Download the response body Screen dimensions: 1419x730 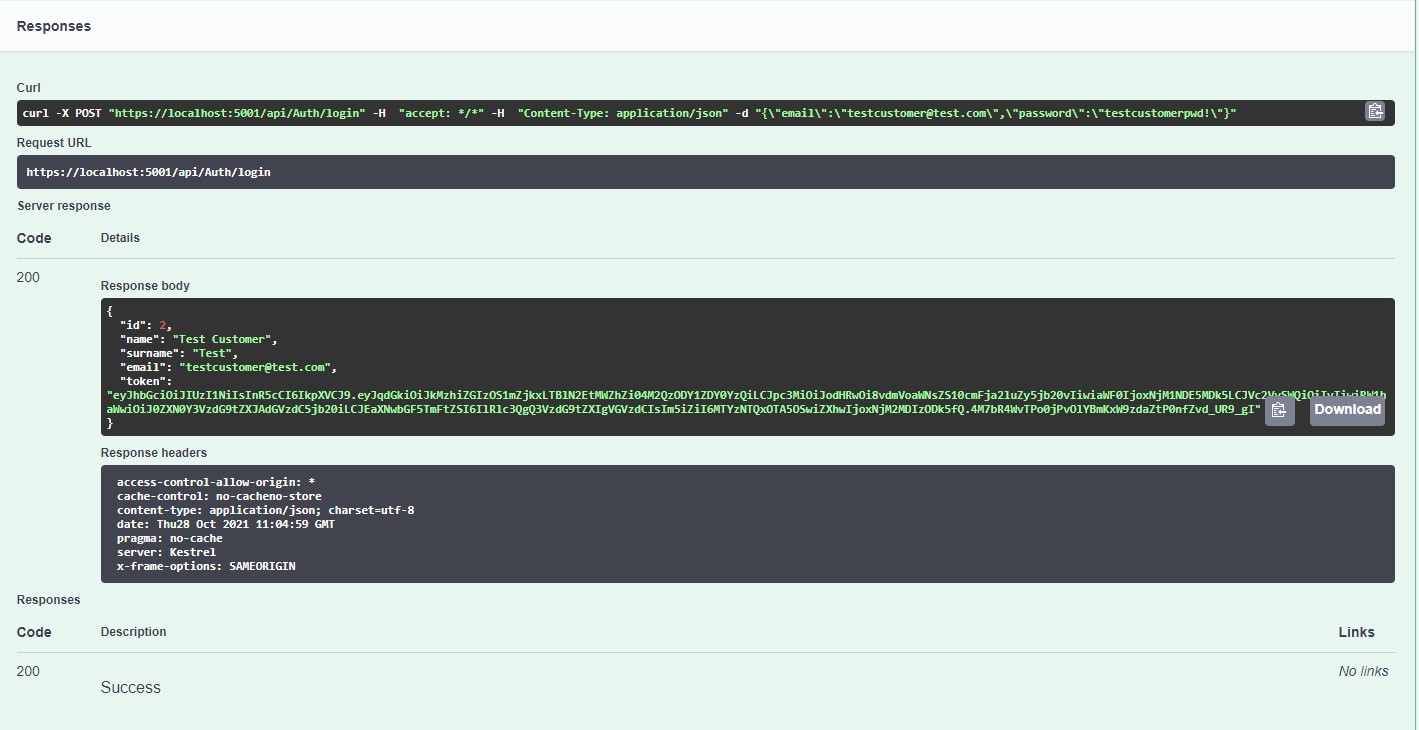click(1347, 410)
